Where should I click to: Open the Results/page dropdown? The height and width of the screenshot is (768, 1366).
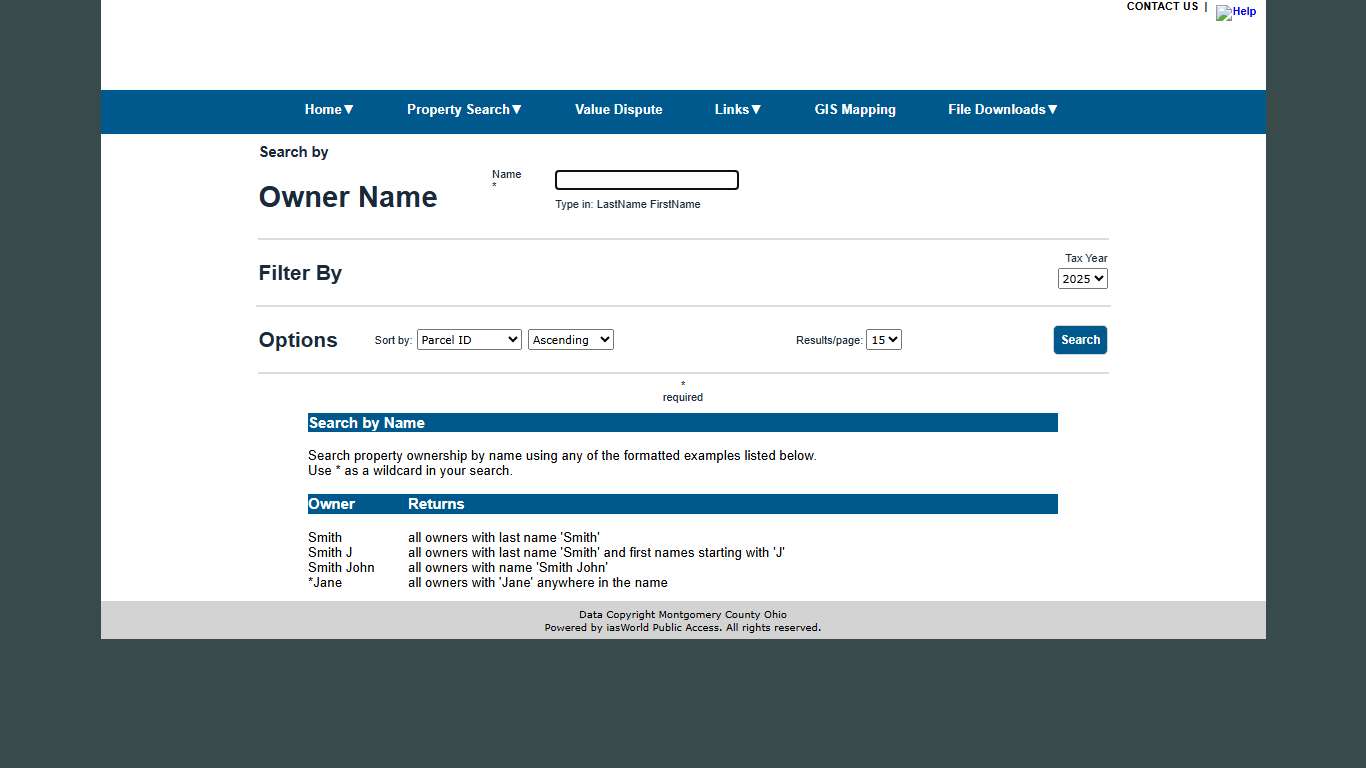(883, 339)
